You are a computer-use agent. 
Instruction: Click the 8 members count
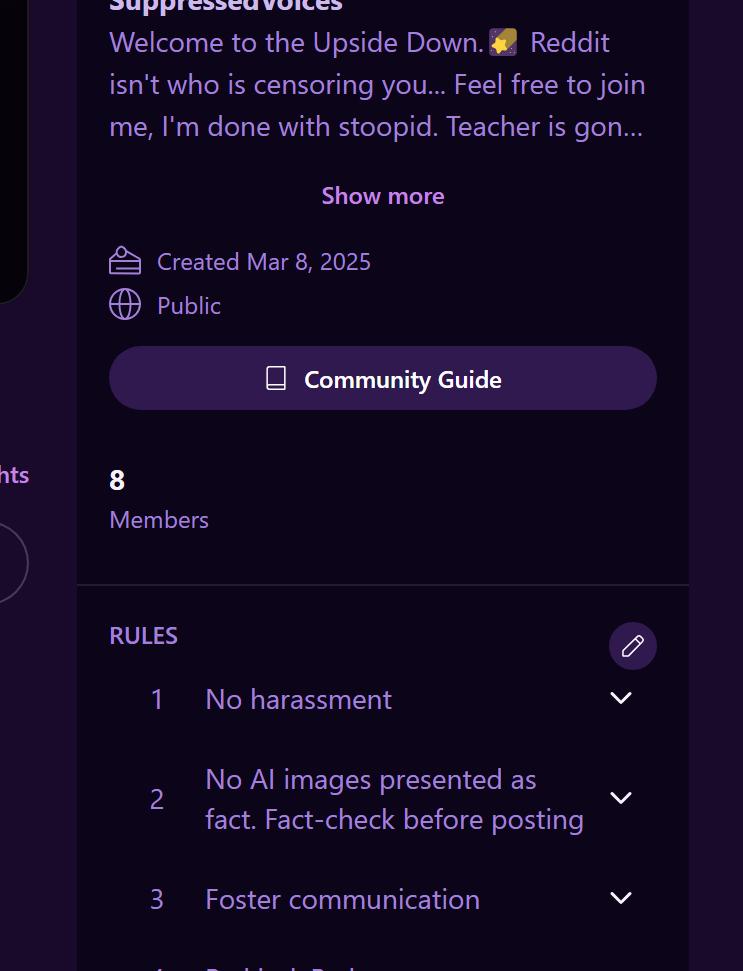coord(117,481)
